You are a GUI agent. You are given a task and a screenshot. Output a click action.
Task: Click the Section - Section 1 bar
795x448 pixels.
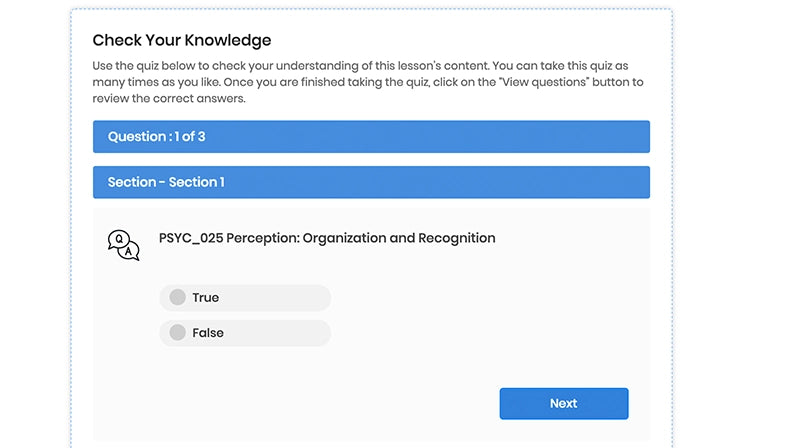[x=371, y=182]
